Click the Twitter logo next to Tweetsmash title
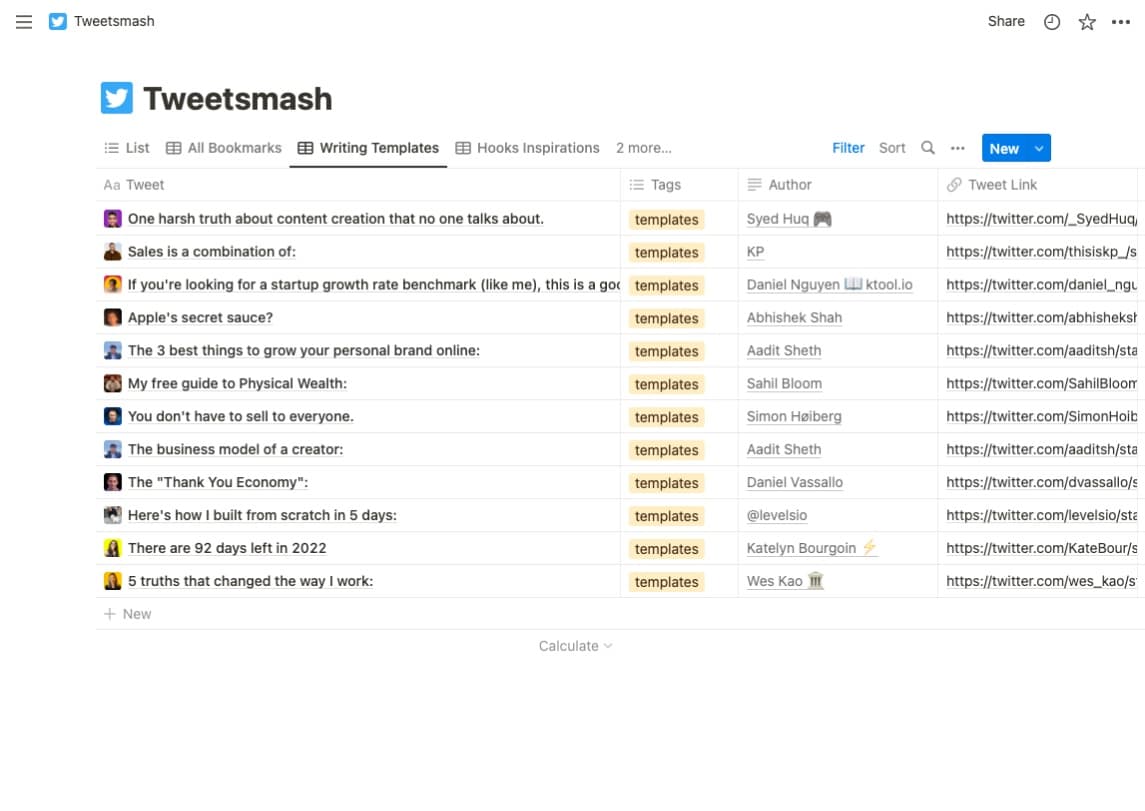The width and height of the screenshot is (1145, 811). [57, 21]
